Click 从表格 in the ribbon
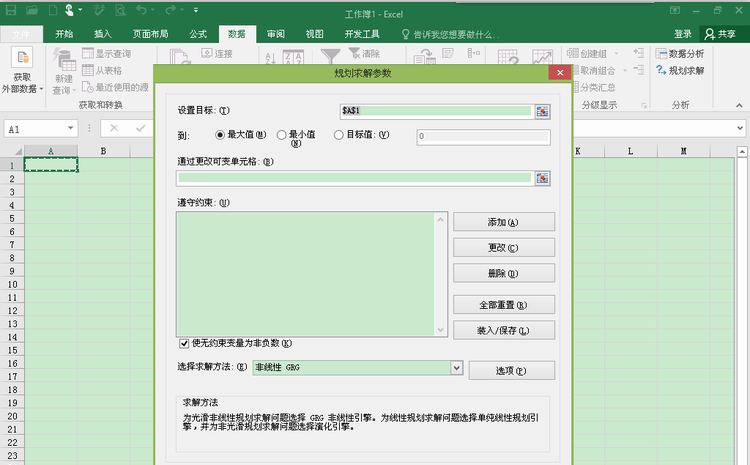The height and width of the screenshot is (465, 750). tap(102, 70)
